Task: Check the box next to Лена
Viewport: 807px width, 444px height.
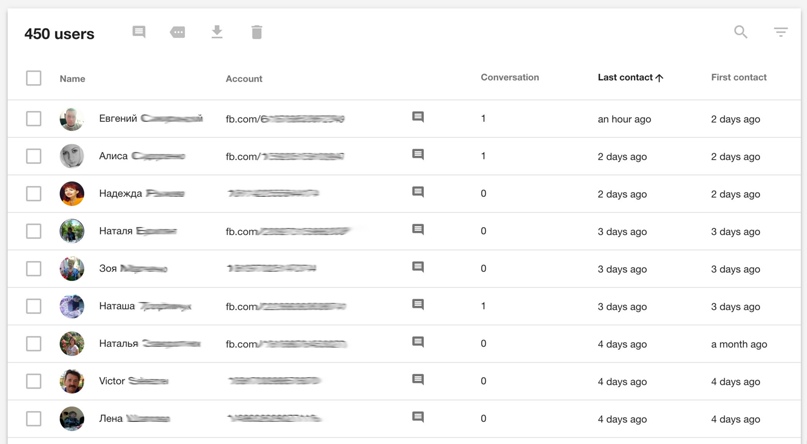Action: 34,419
